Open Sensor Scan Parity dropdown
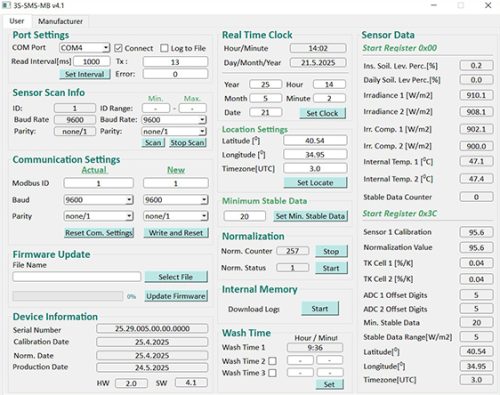This screenshot has width=500, height=395. click(174, 131)
